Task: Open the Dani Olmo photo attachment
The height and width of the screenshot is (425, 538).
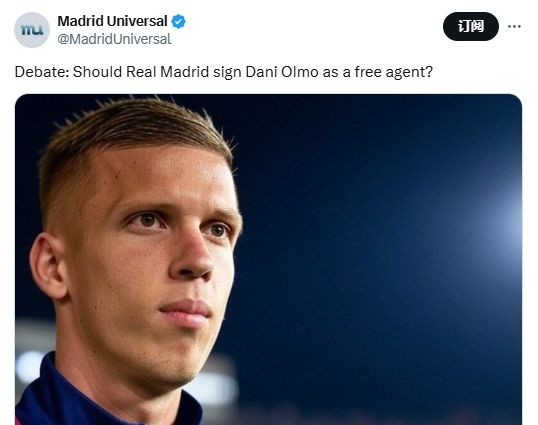Action: tap(268, 259)
